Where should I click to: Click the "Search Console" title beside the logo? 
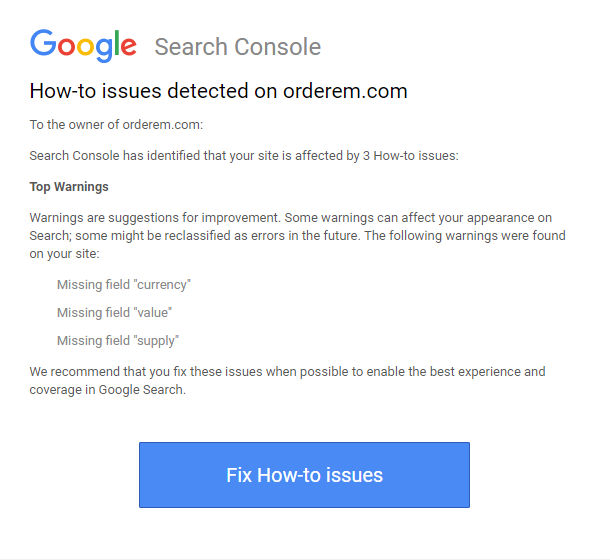237,47
